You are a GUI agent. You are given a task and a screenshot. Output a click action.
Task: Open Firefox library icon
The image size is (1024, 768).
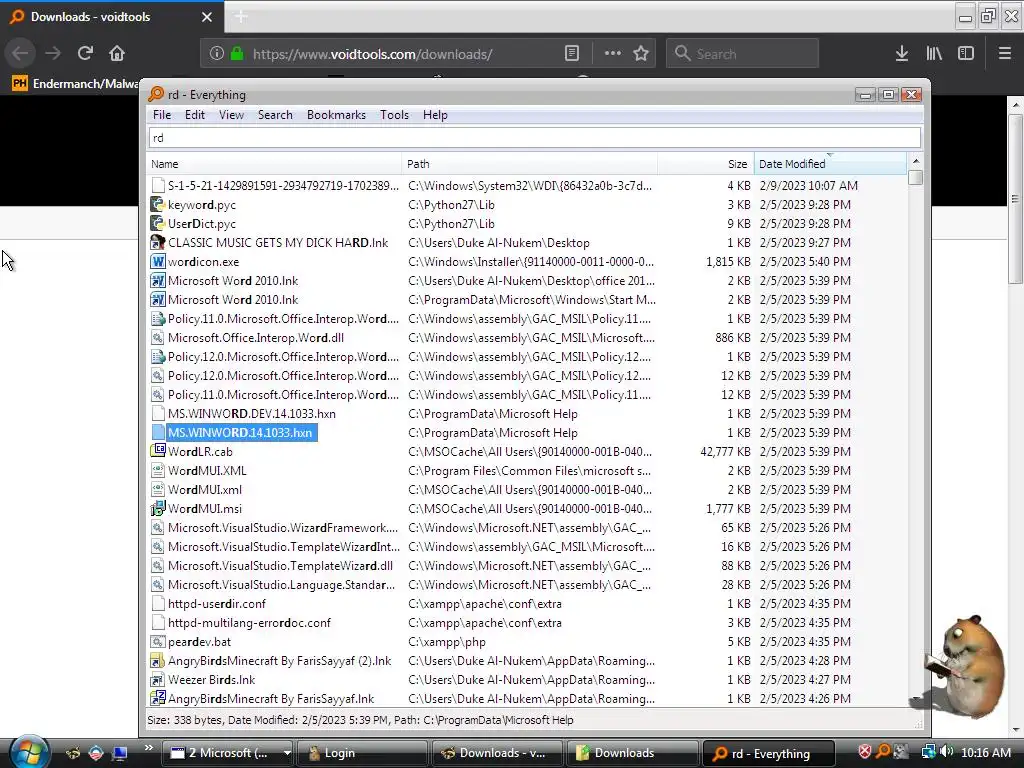(934, 54)
